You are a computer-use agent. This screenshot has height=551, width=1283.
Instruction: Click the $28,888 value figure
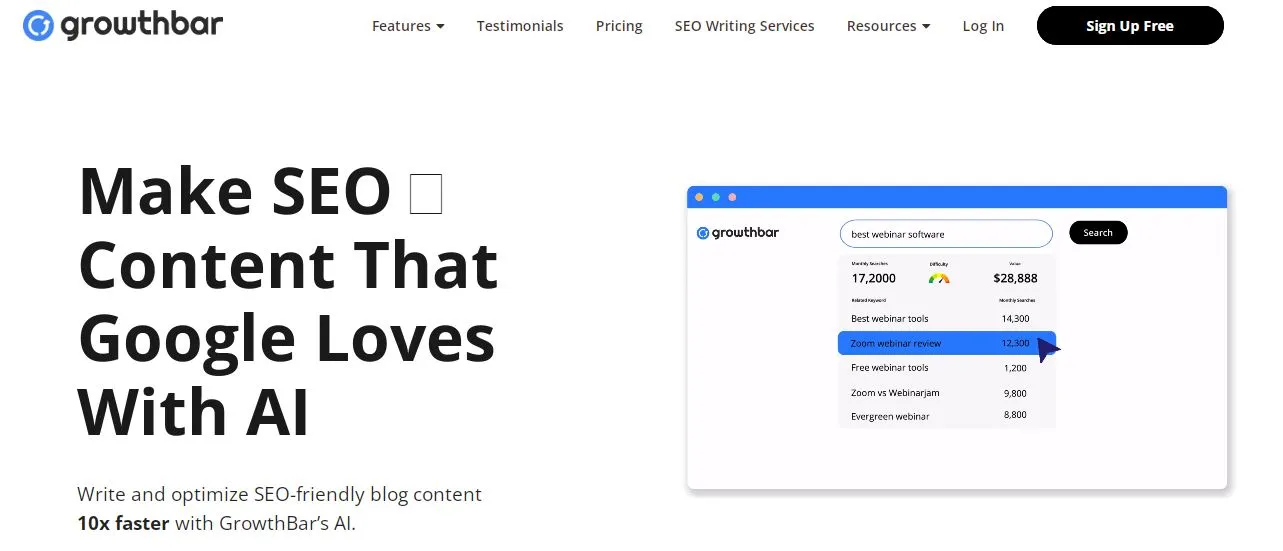(1015, 278)
